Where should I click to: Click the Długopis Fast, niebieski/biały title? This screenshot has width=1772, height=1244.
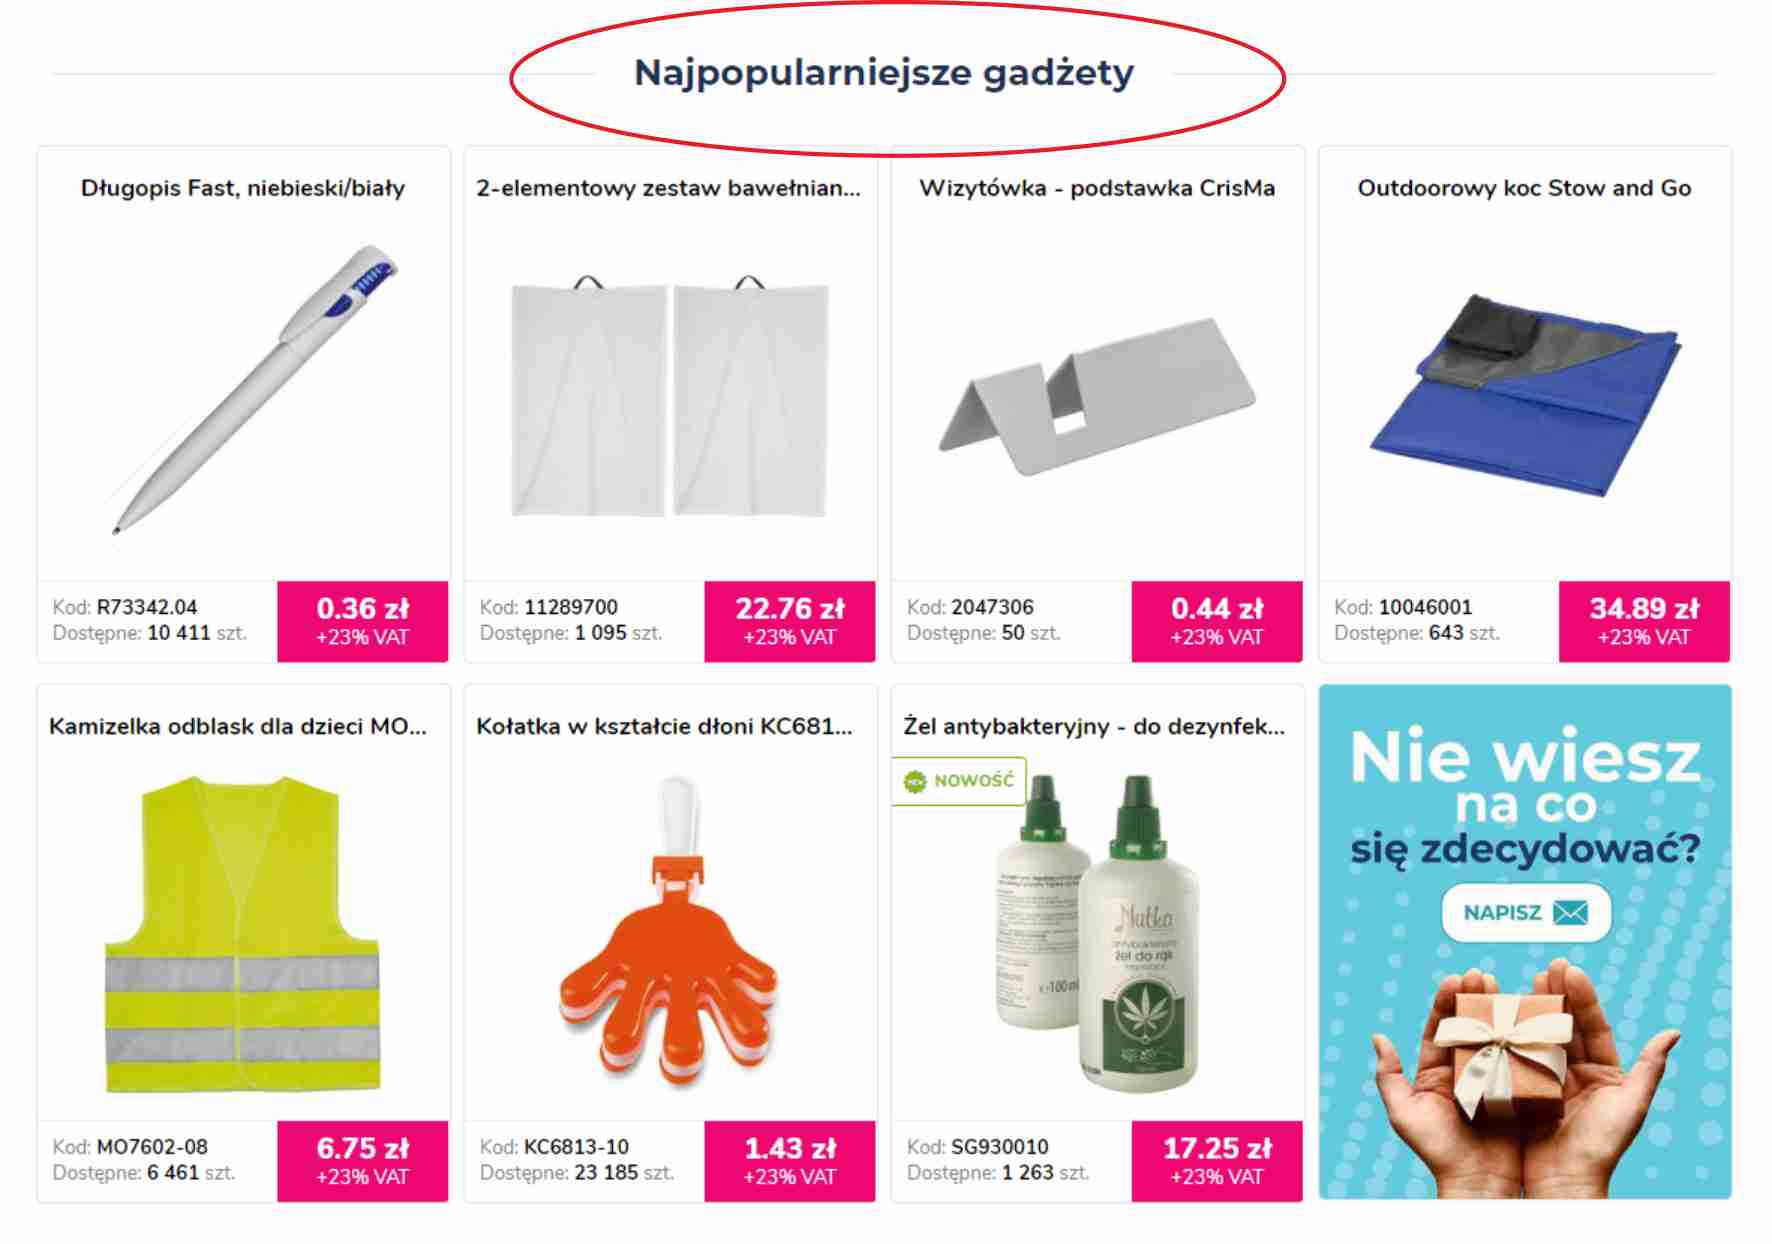[x=243, y=188]
